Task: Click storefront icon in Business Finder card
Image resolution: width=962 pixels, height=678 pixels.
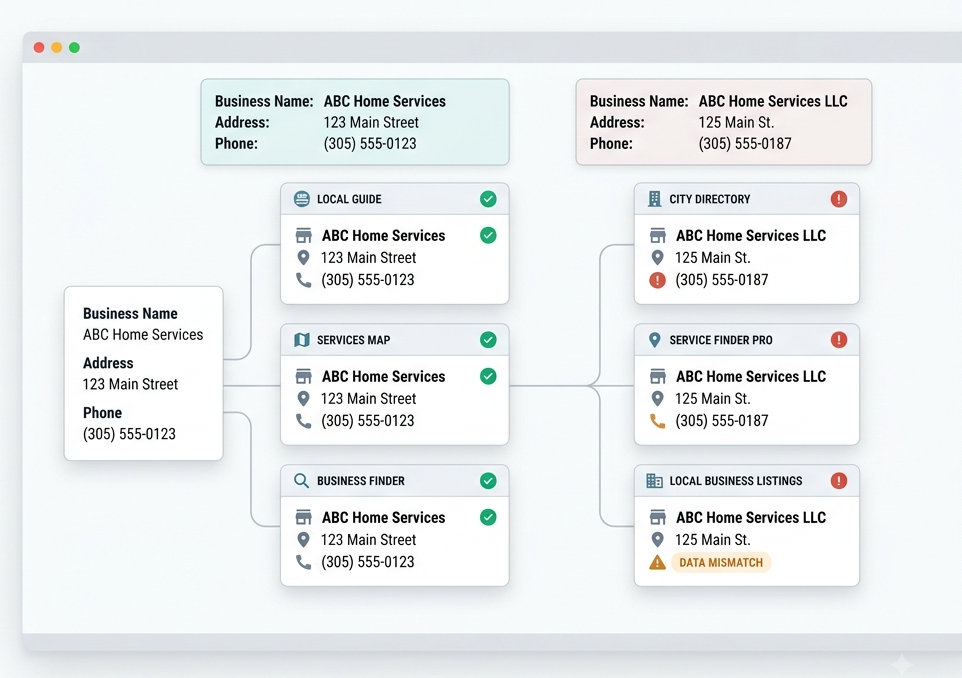Action: [x=304, y=517]
